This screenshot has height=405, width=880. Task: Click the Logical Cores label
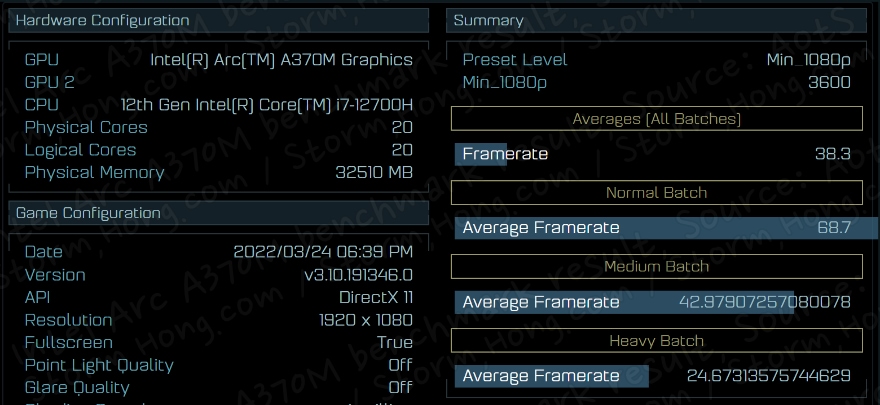point(80,150)
